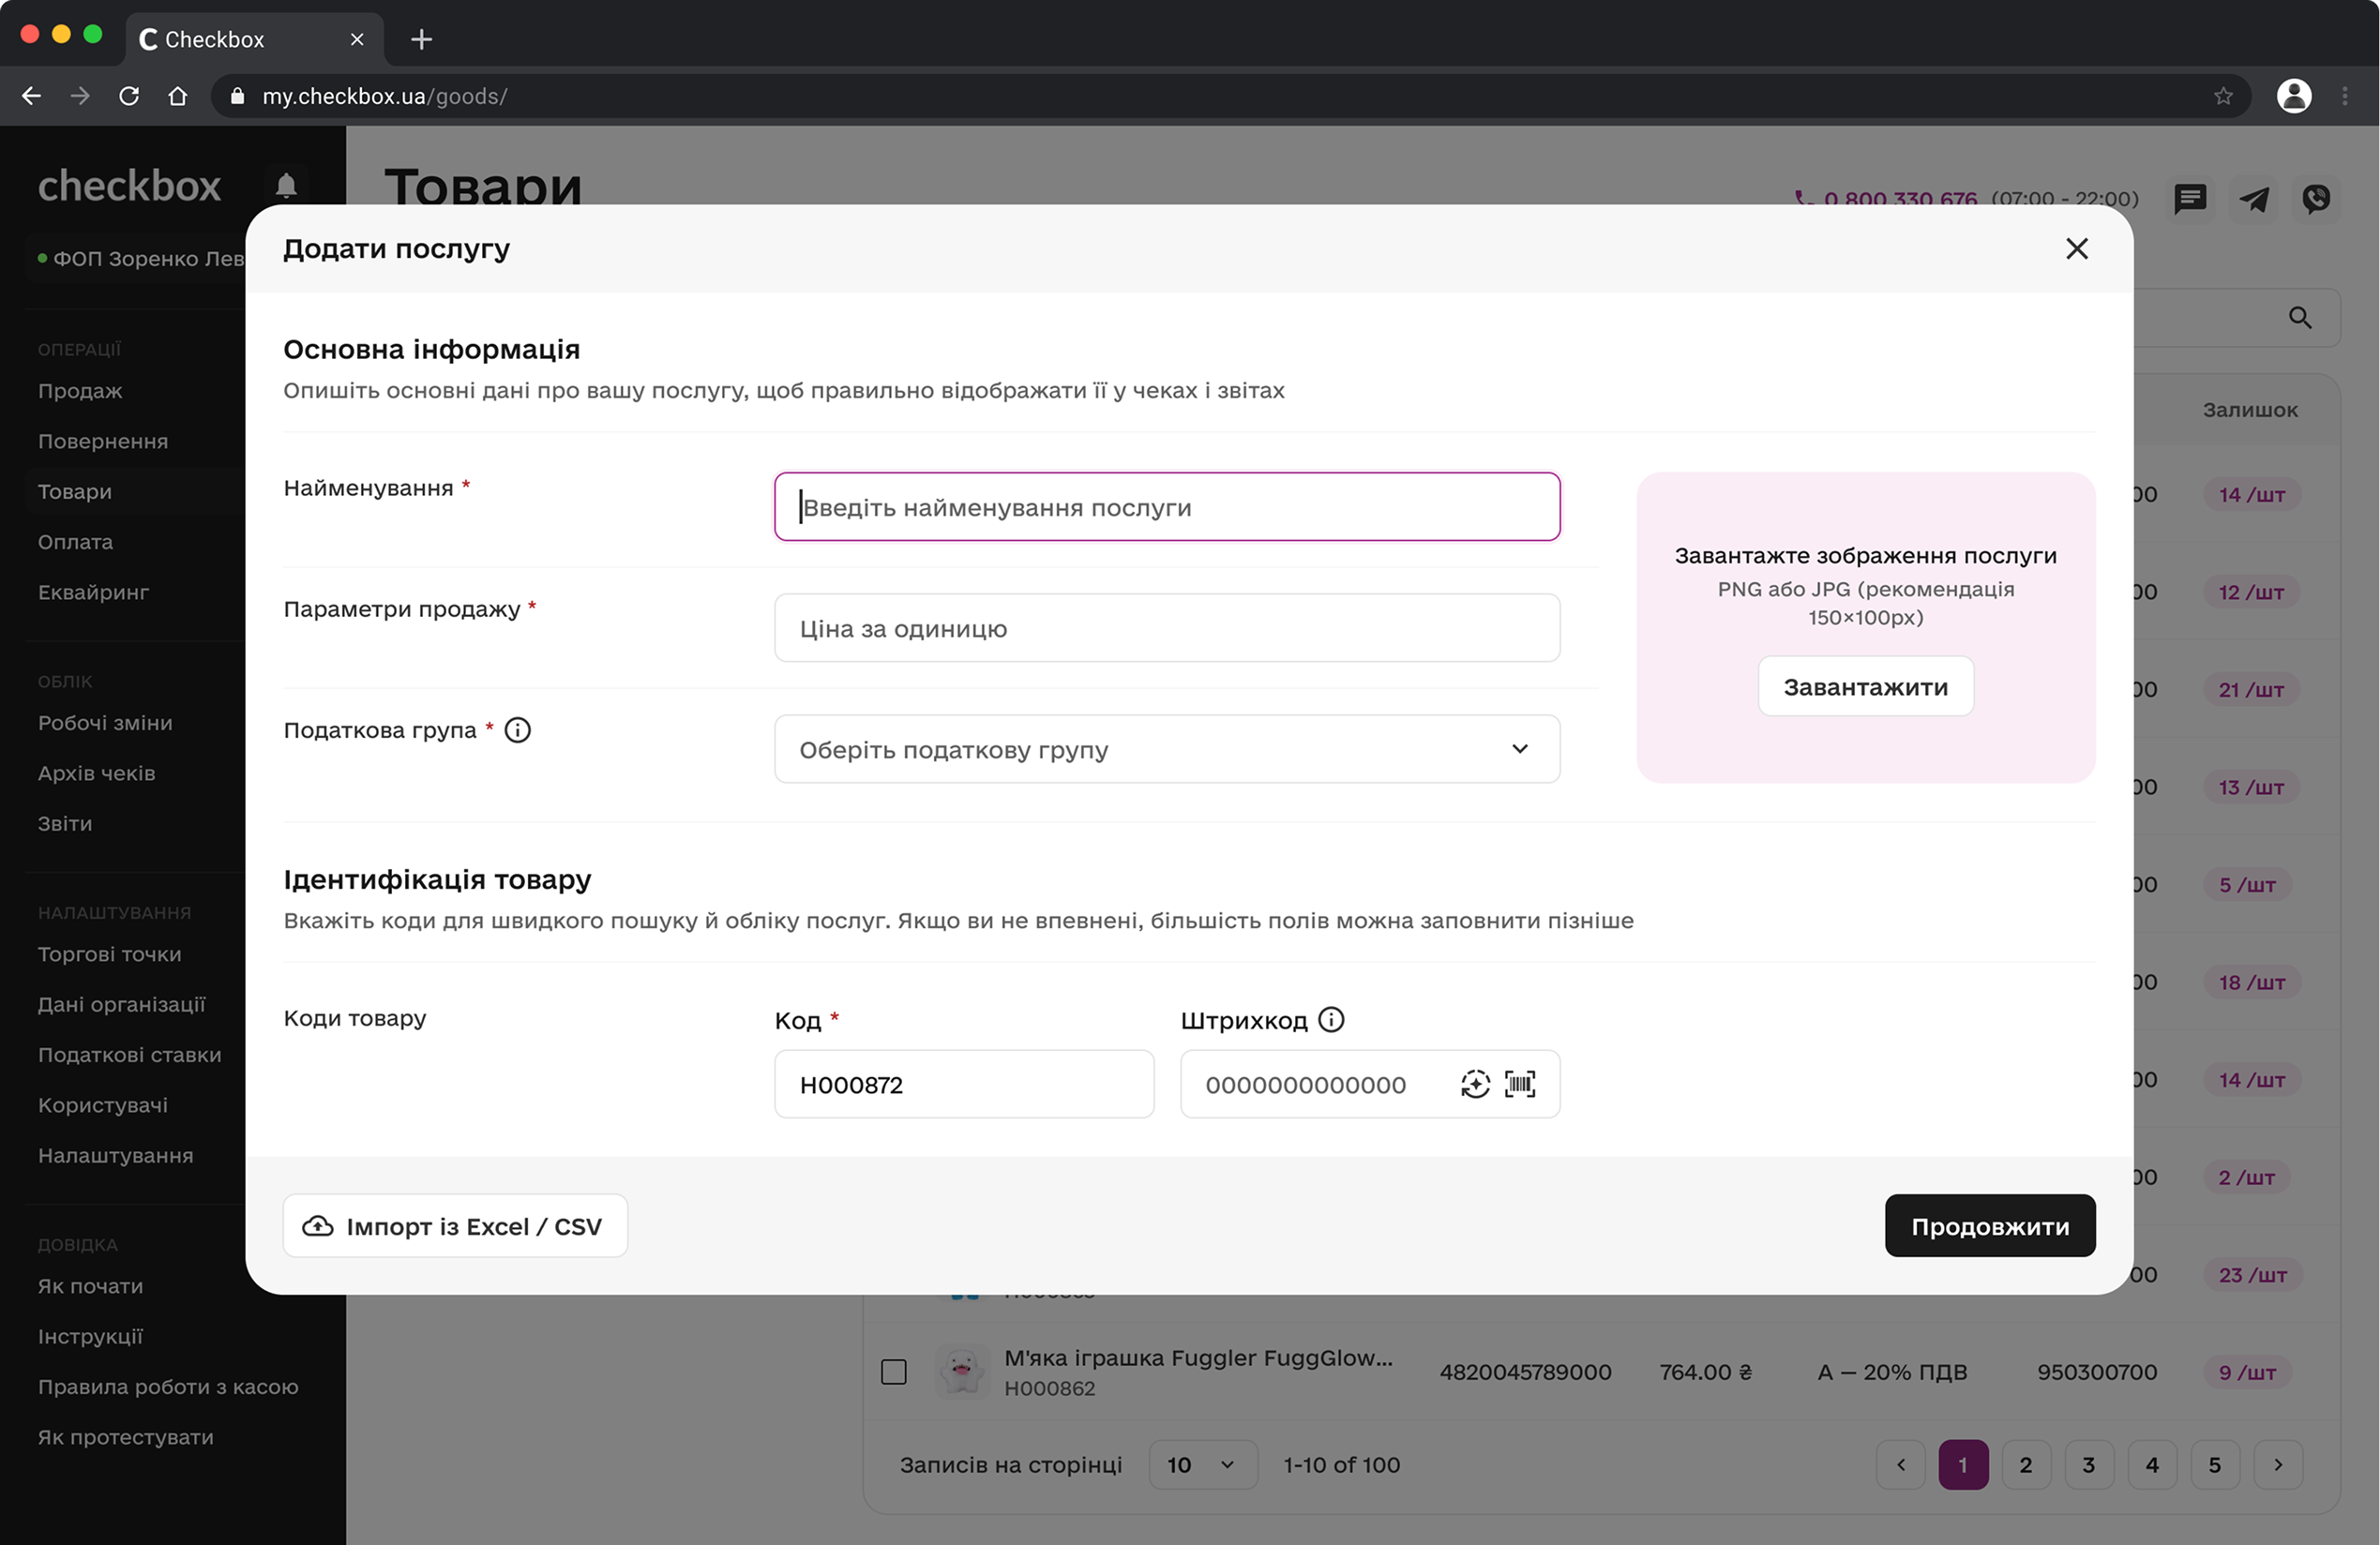
Task: Open a new browser tab
Action: [x=421, y=39]
